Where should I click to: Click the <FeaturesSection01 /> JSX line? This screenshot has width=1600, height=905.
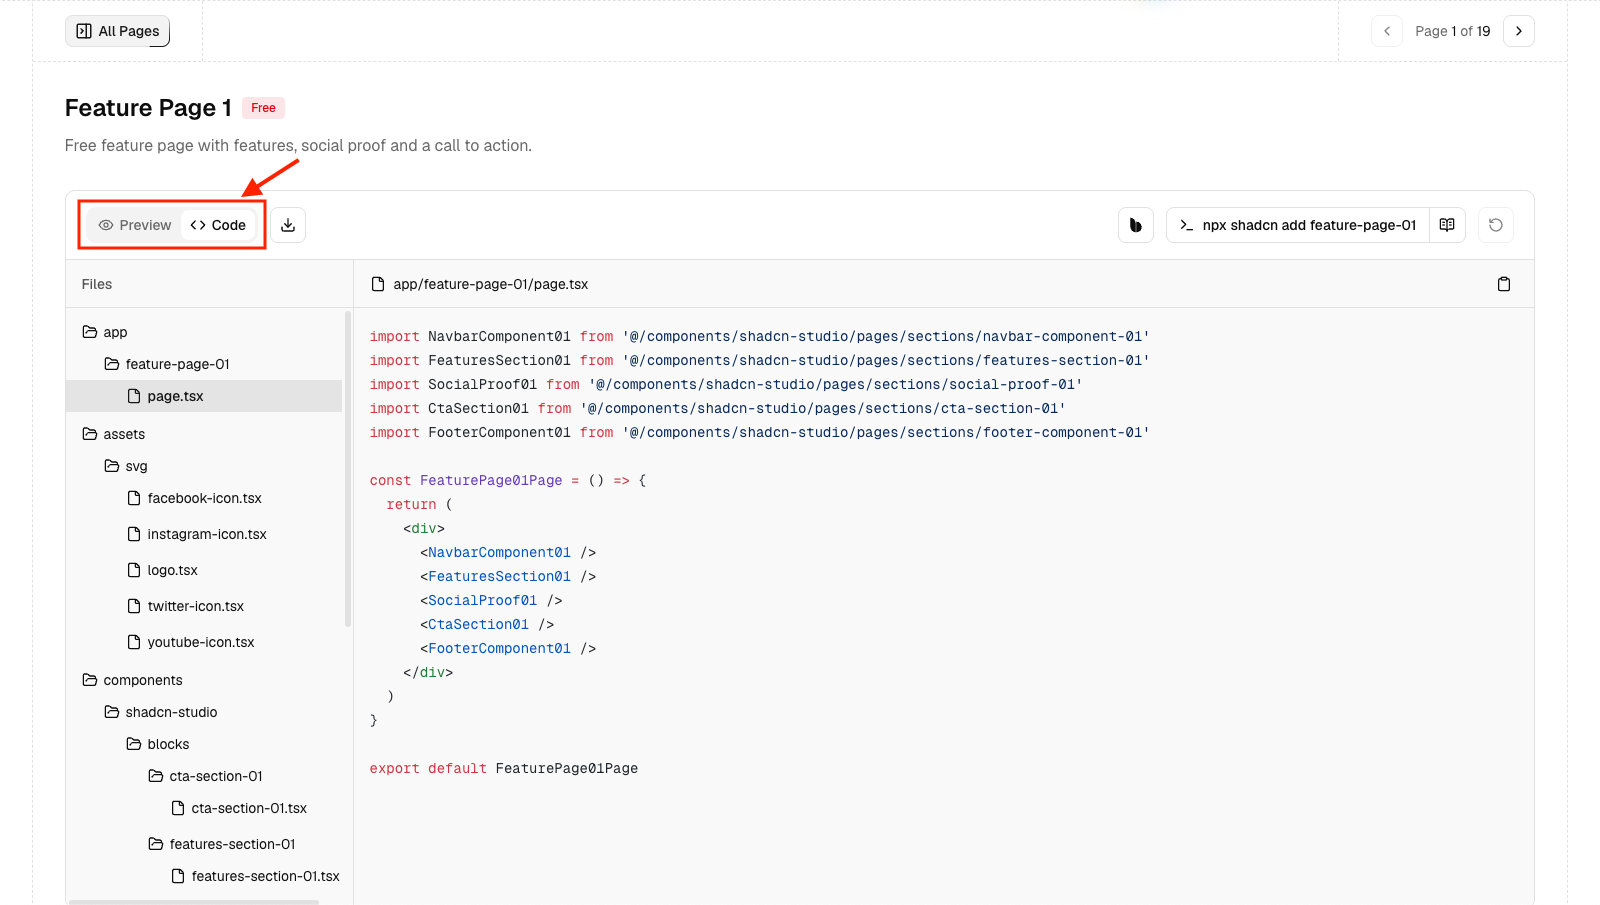(x=508, y=577)
